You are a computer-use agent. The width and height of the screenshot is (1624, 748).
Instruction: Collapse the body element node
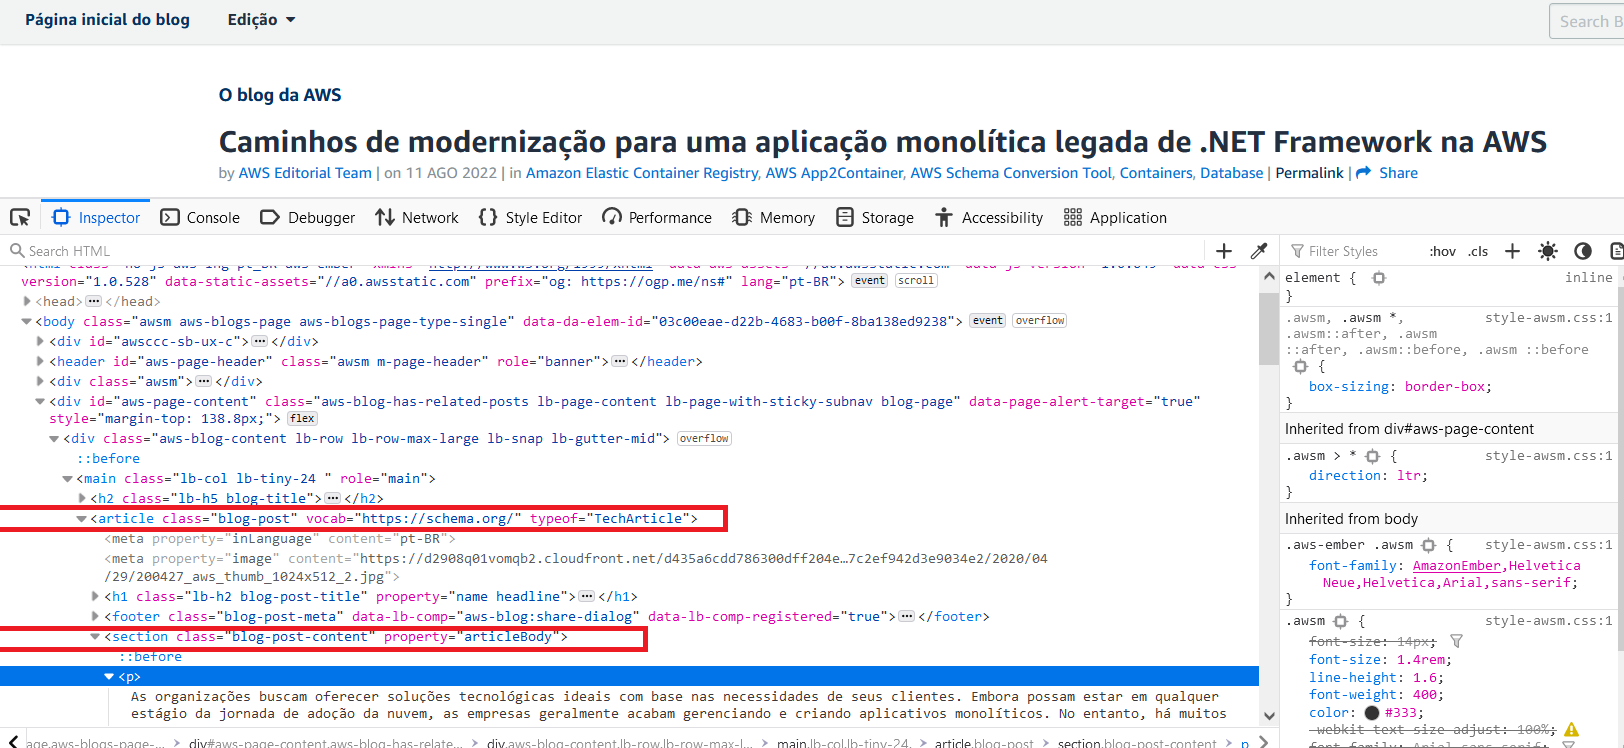[27, 321]
